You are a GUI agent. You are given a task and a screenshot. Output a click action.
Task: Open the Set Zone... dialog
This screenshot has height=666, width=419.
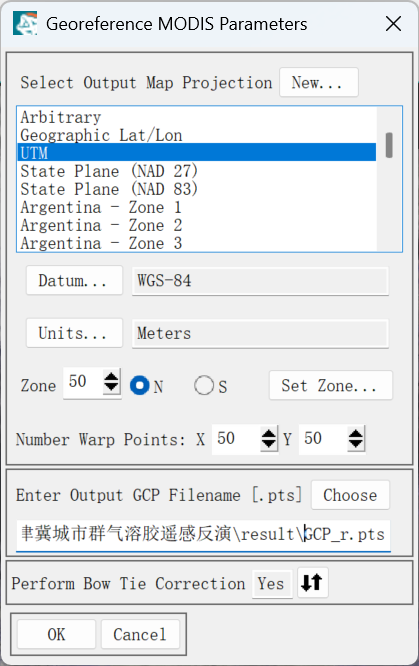point(331,386)
